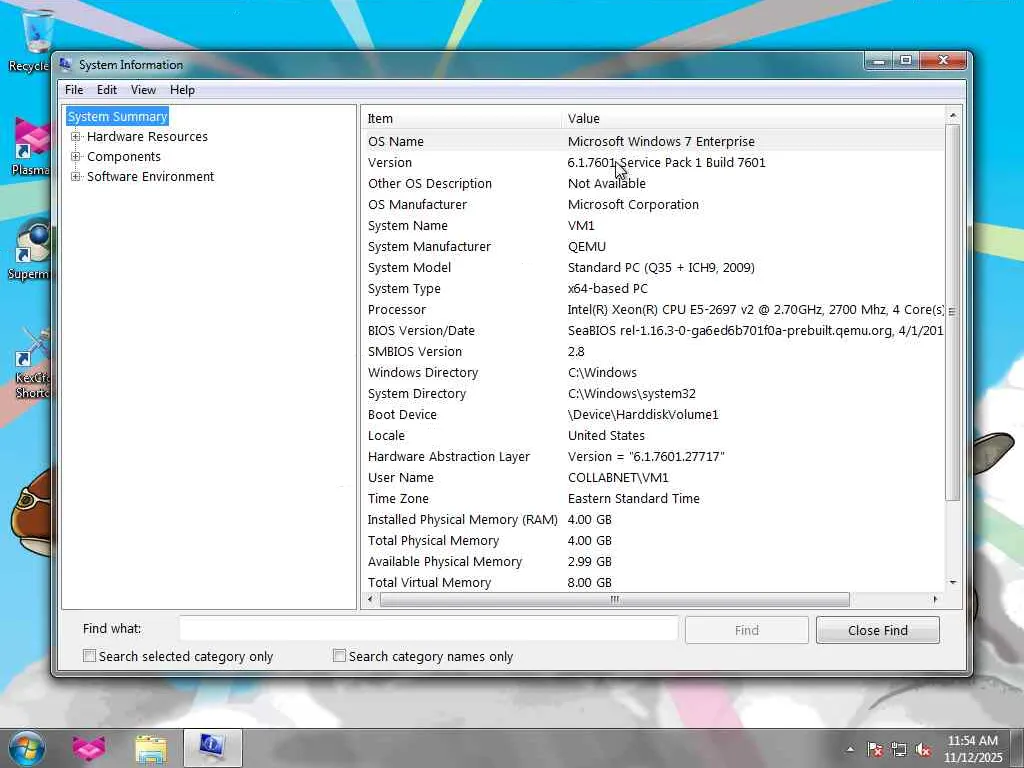1024x768 pixels.
Task: Select the Total Virtual Memory row
Action: [x=653, y=583]
